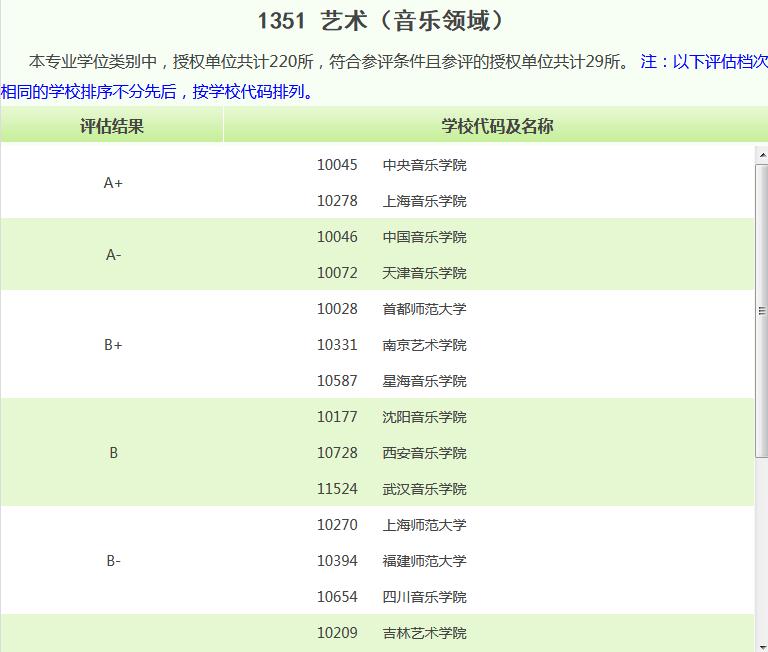The width and height of the screenshot is (768, 652).
Task: Click the B+ grade cell
Action: [113, 345]
